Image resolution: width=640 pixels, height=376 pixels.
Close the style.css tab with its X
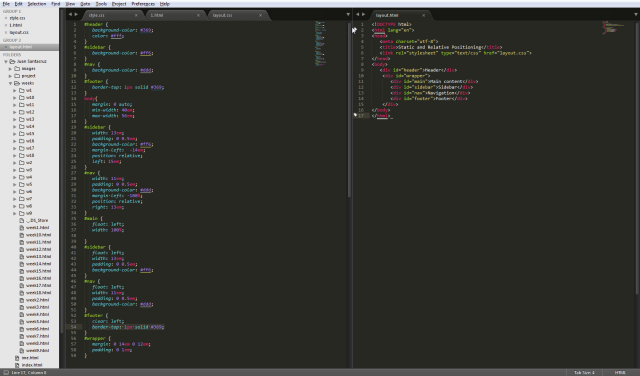coord(136,15)
